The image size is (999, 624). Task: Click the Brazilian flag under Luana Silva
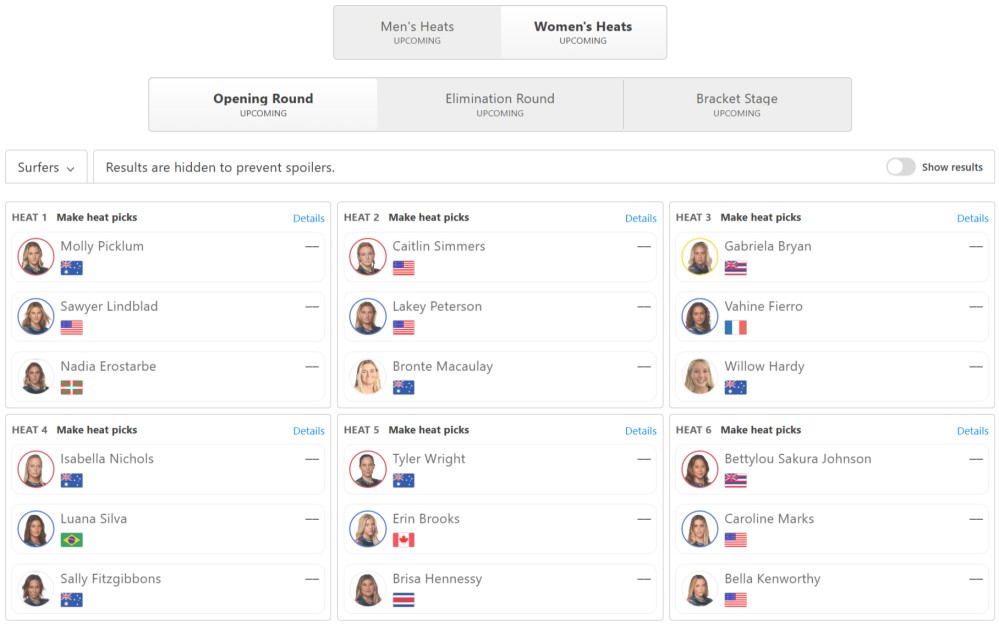pyautogui.click(x=71, y=540)
